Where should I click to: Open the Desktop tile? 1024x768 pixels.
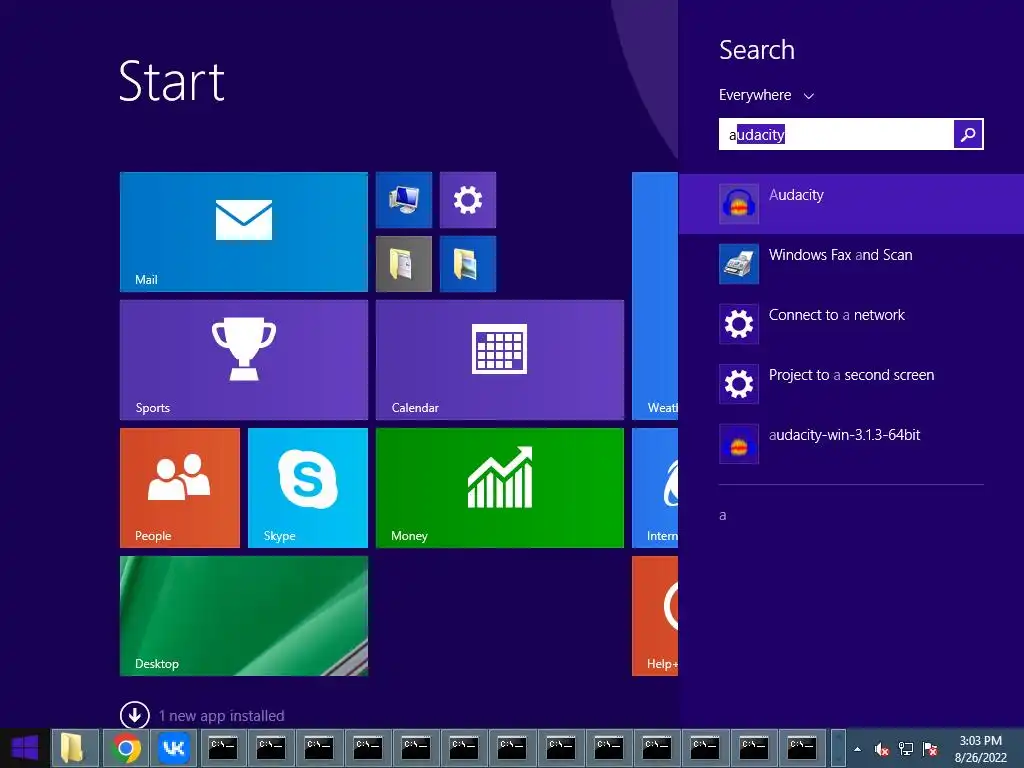tap(244, 616)
